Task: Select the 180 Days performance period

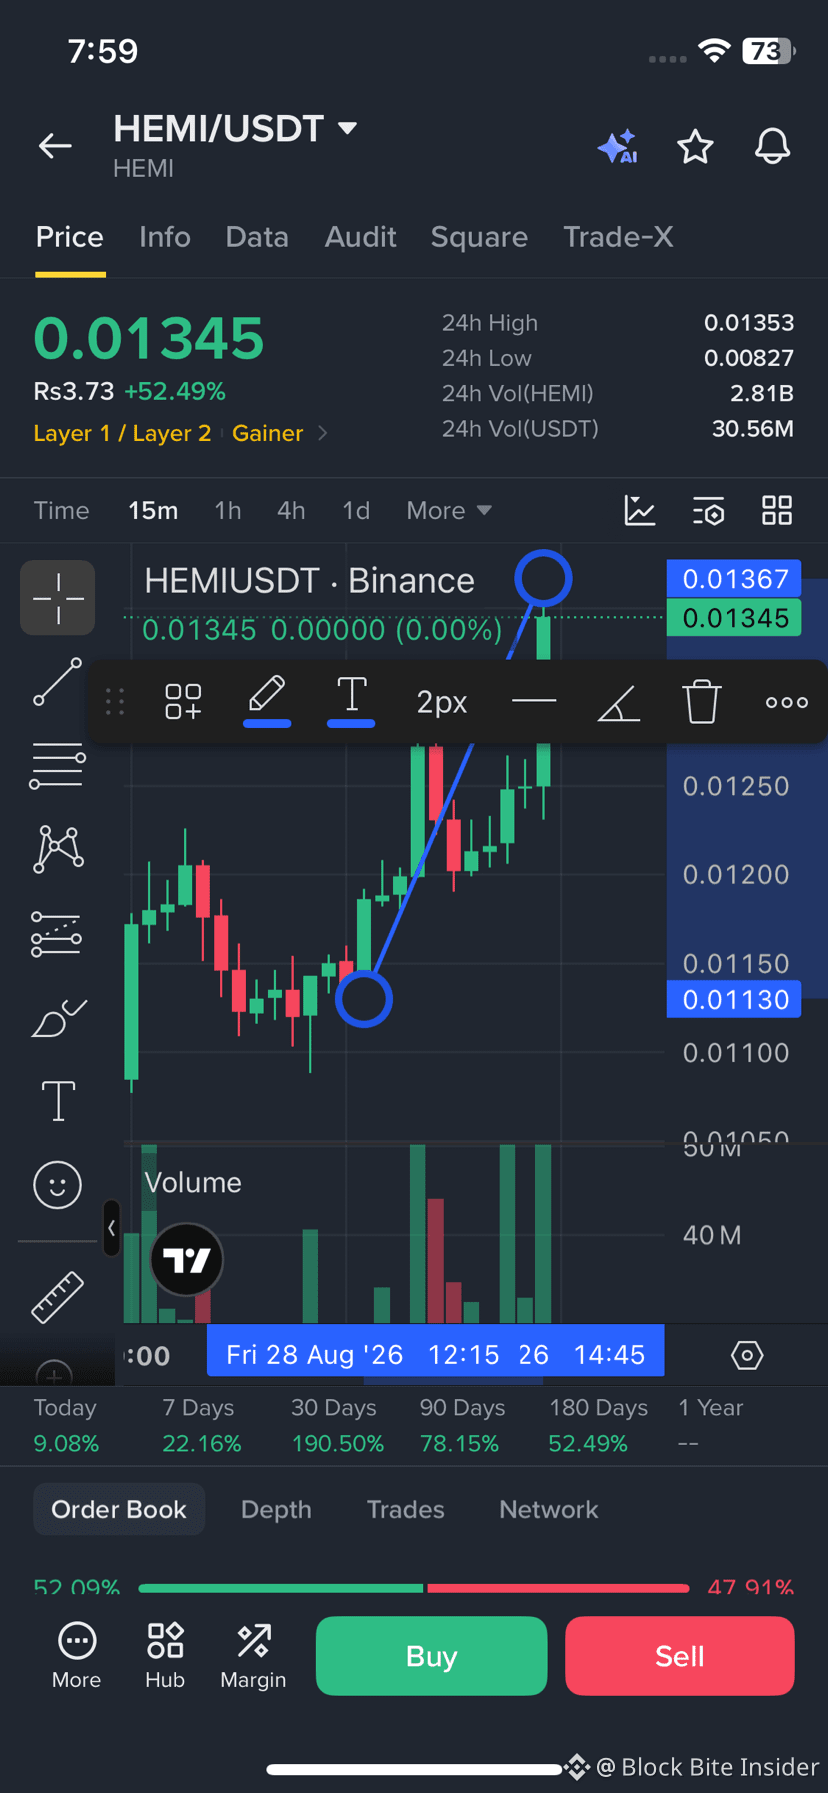Action: [598, 1425]
